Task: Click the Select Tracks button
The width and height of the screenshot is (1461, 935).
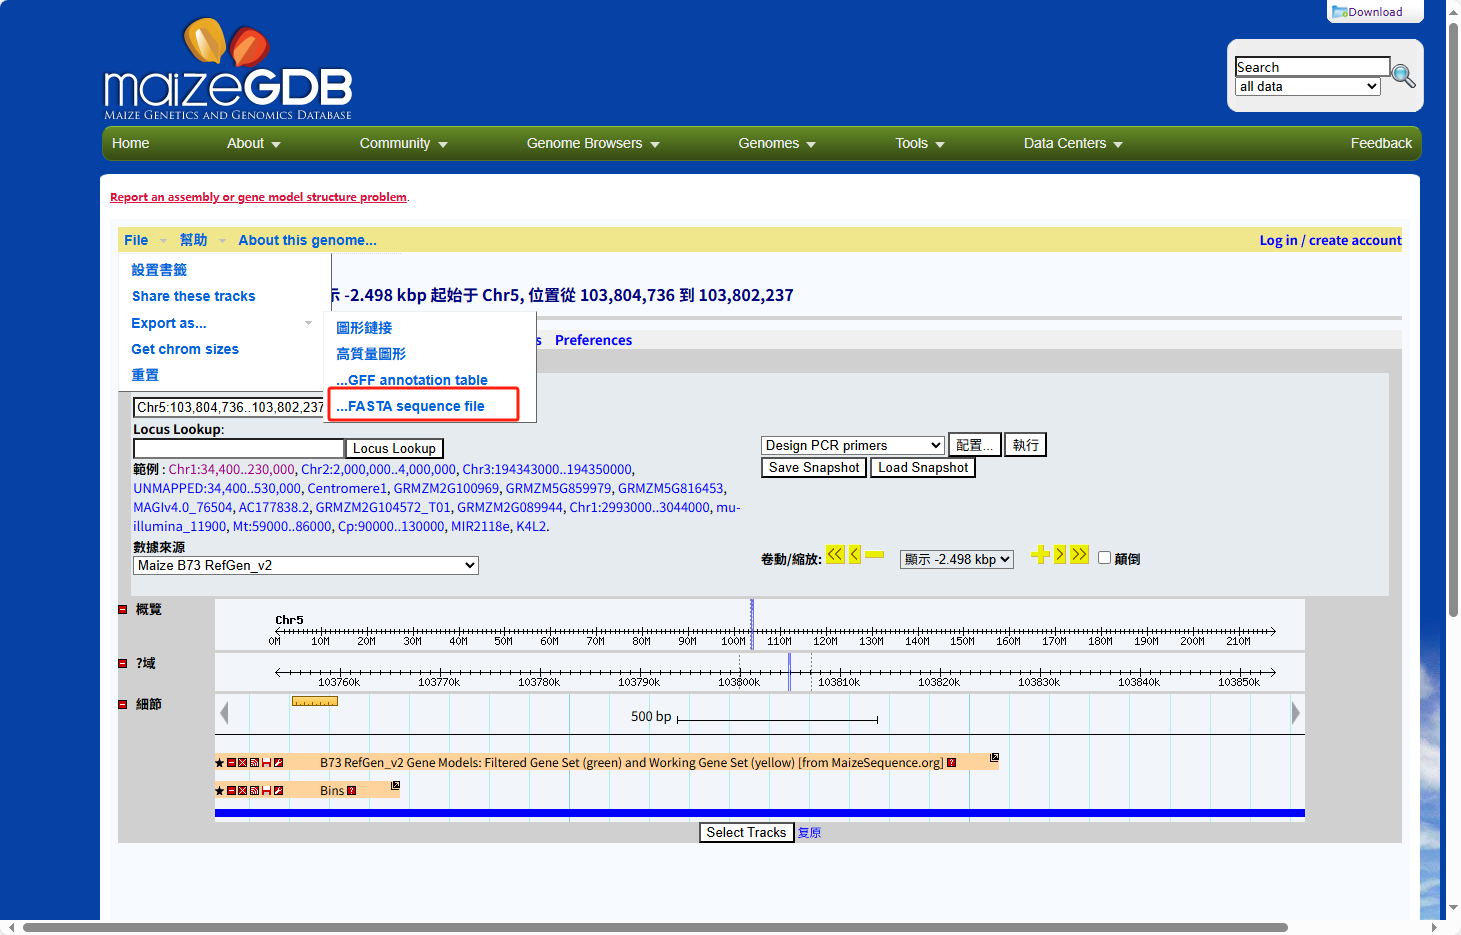Action: point(746,833)
